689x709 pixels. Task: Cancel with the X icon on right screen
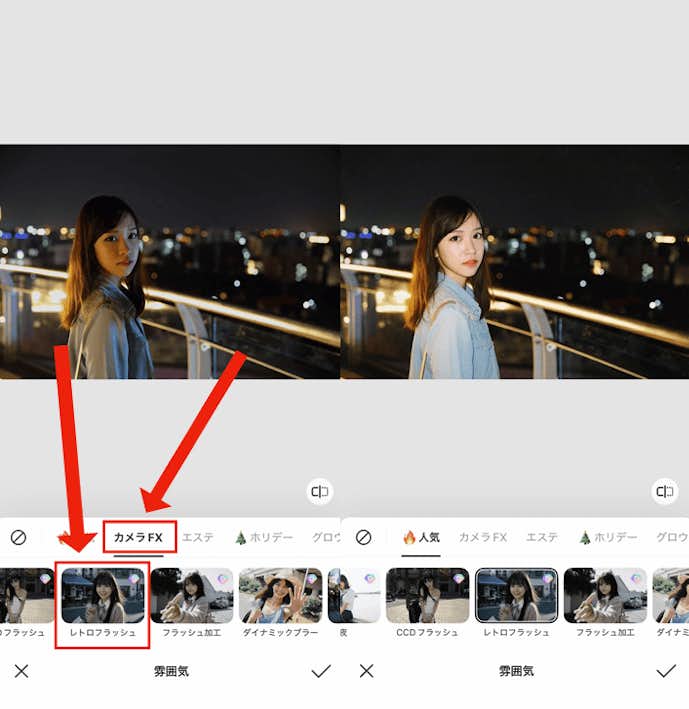click(366, 671)
